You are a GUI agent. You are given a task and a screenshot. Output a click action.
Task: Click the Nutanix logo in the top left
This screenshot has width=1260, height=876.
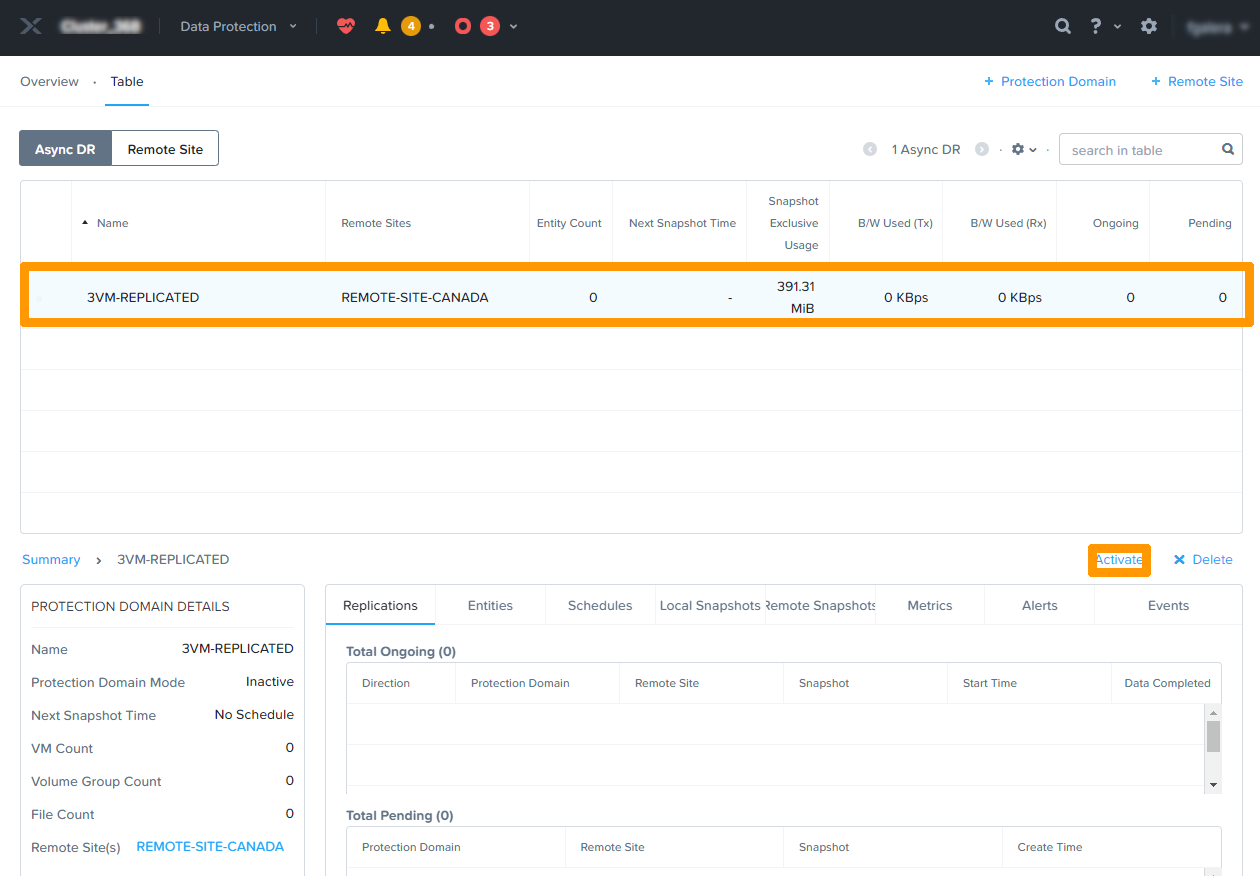click(30, 26)
